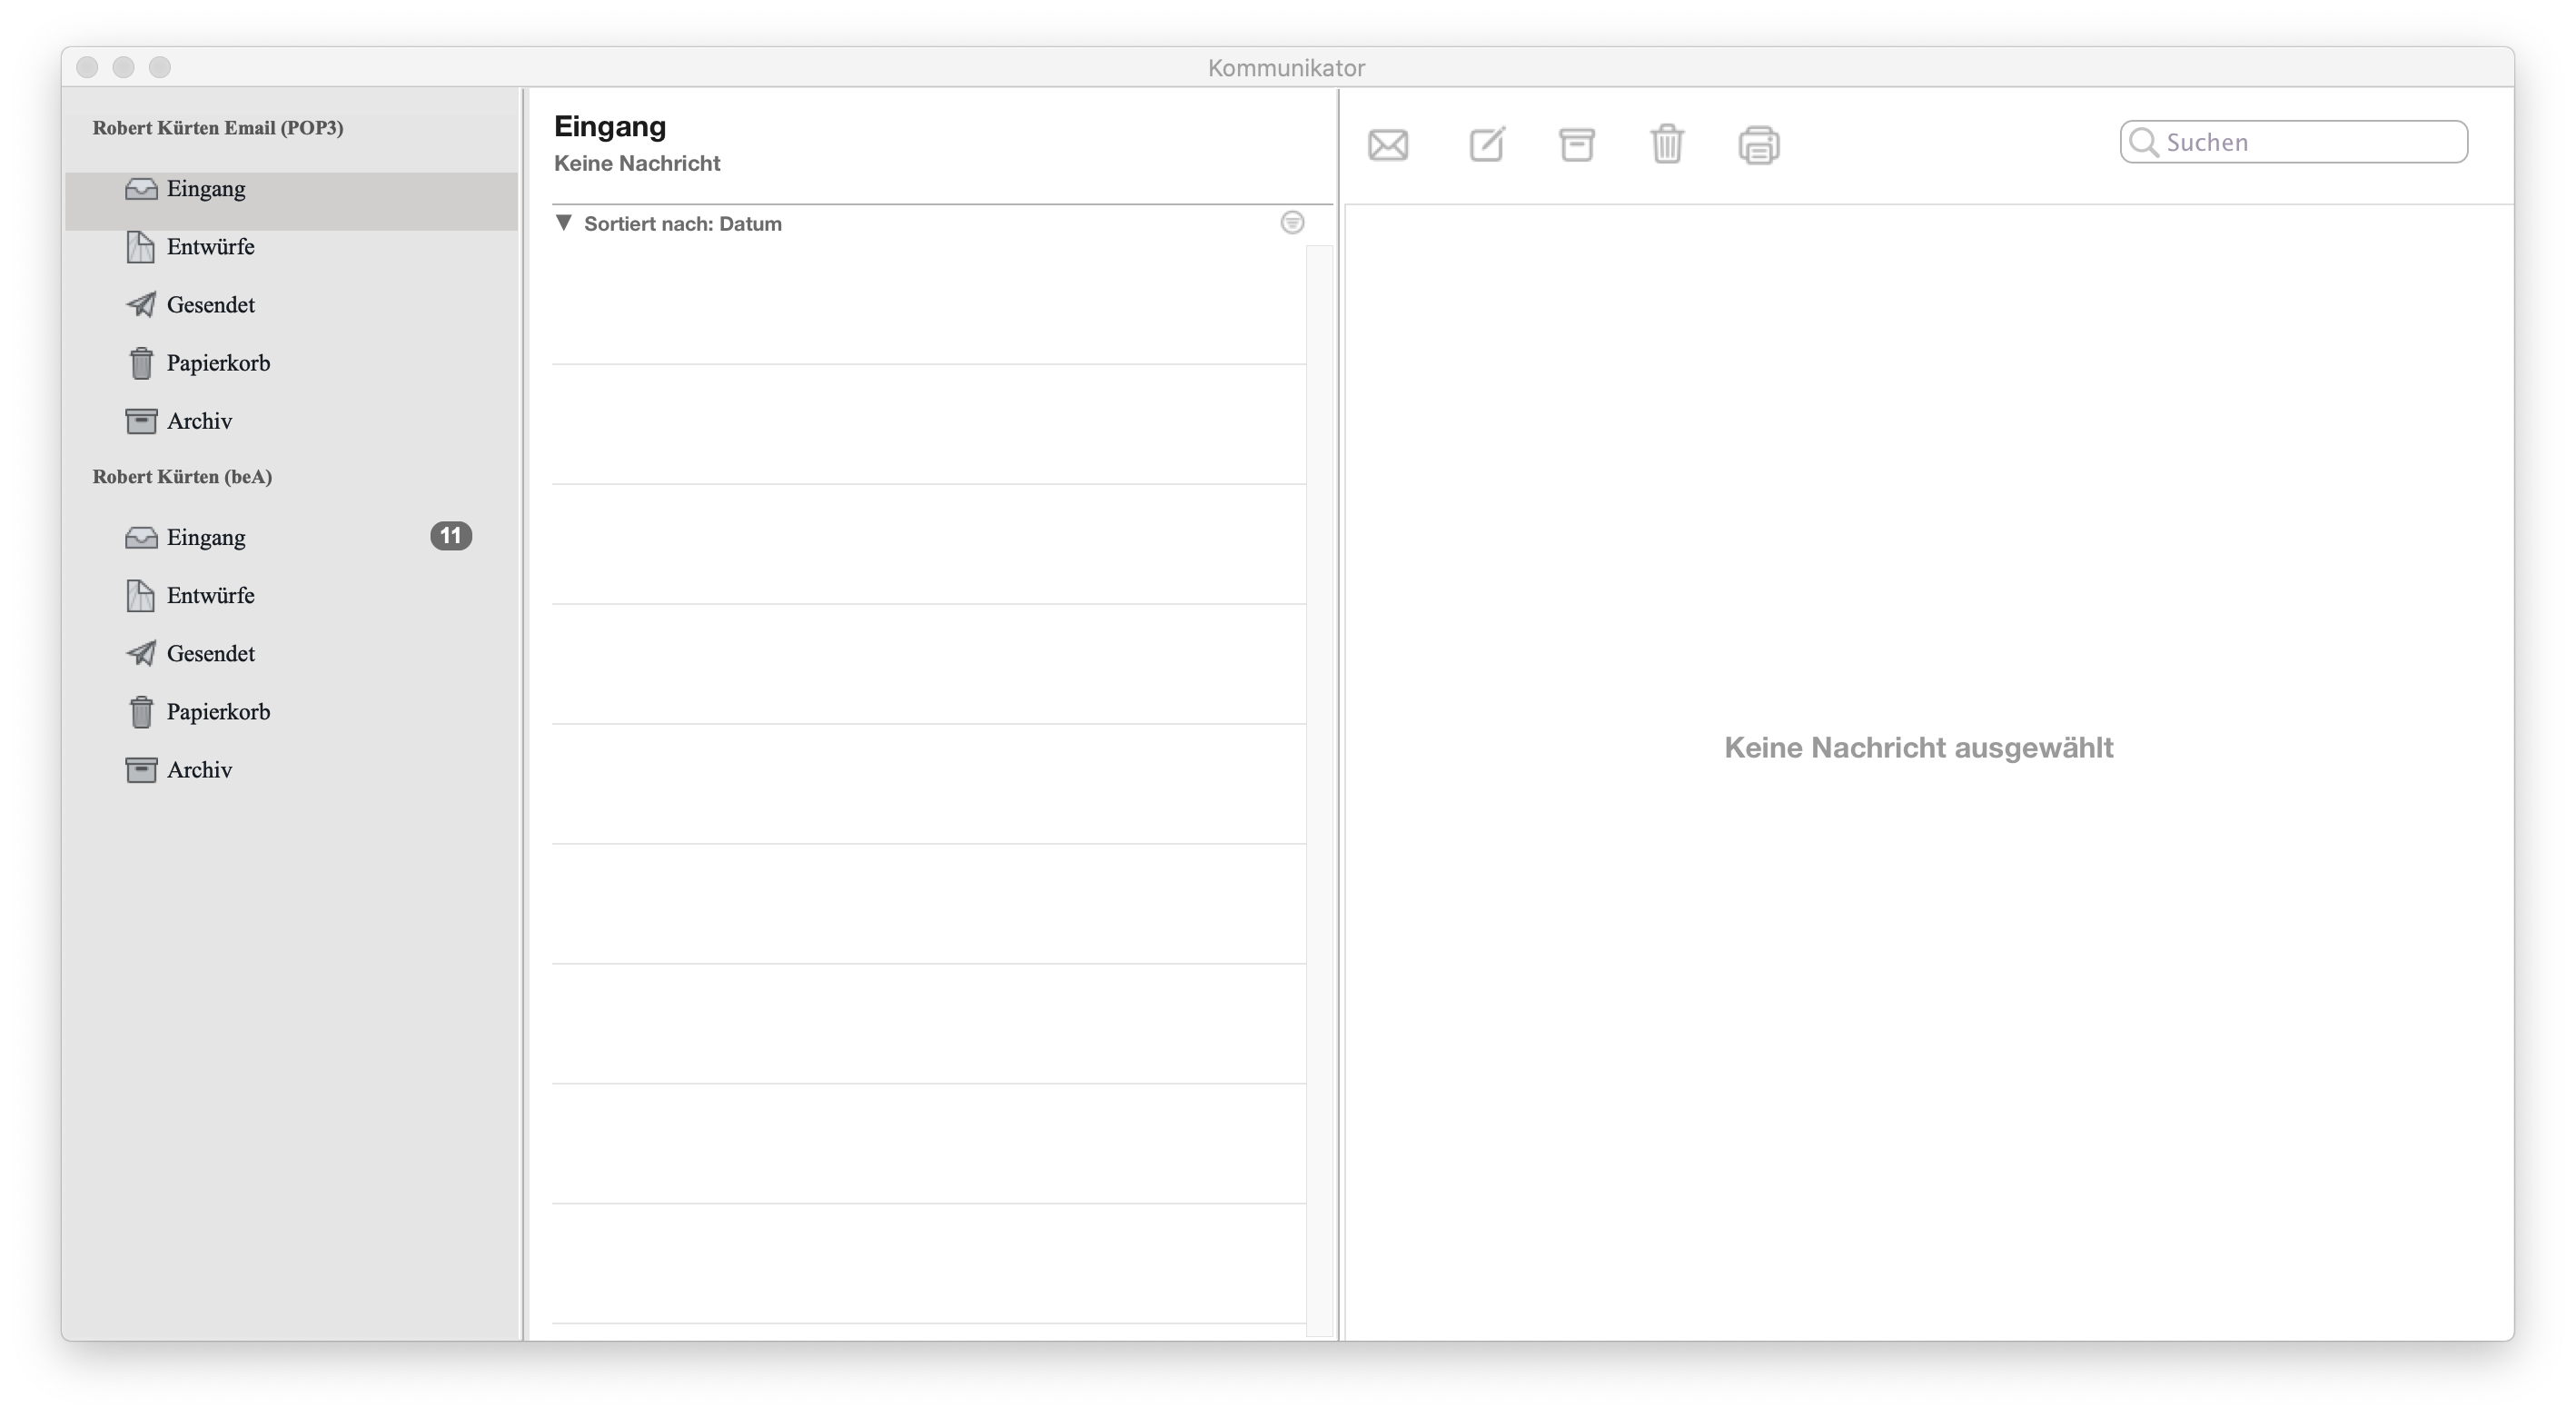Click the trash can toolbar icon
Viewport: 2576px width, 1417px height.
click(x=1667, y=144)
